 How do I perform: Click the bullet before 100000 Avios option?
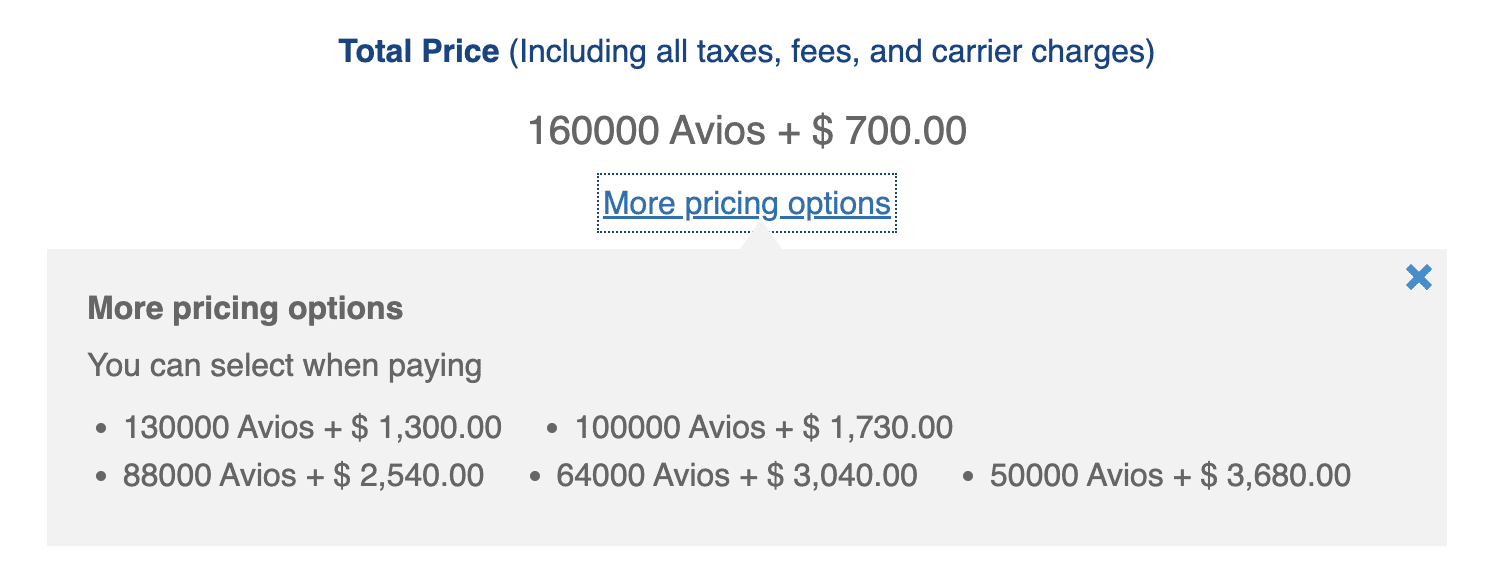[552, 429]
